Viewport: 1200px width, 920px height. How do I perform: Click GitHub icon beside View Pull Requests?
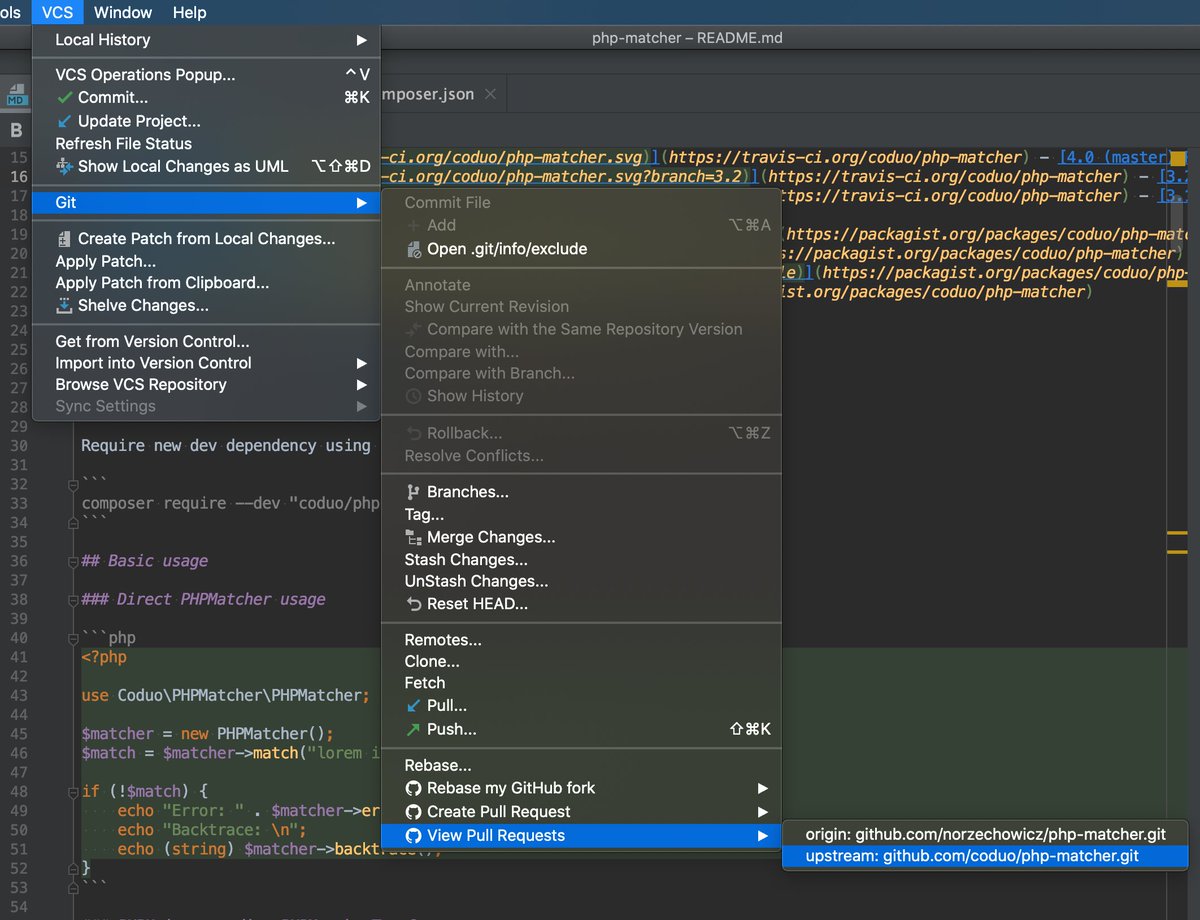pyautogui.click(x=414, y=836)
